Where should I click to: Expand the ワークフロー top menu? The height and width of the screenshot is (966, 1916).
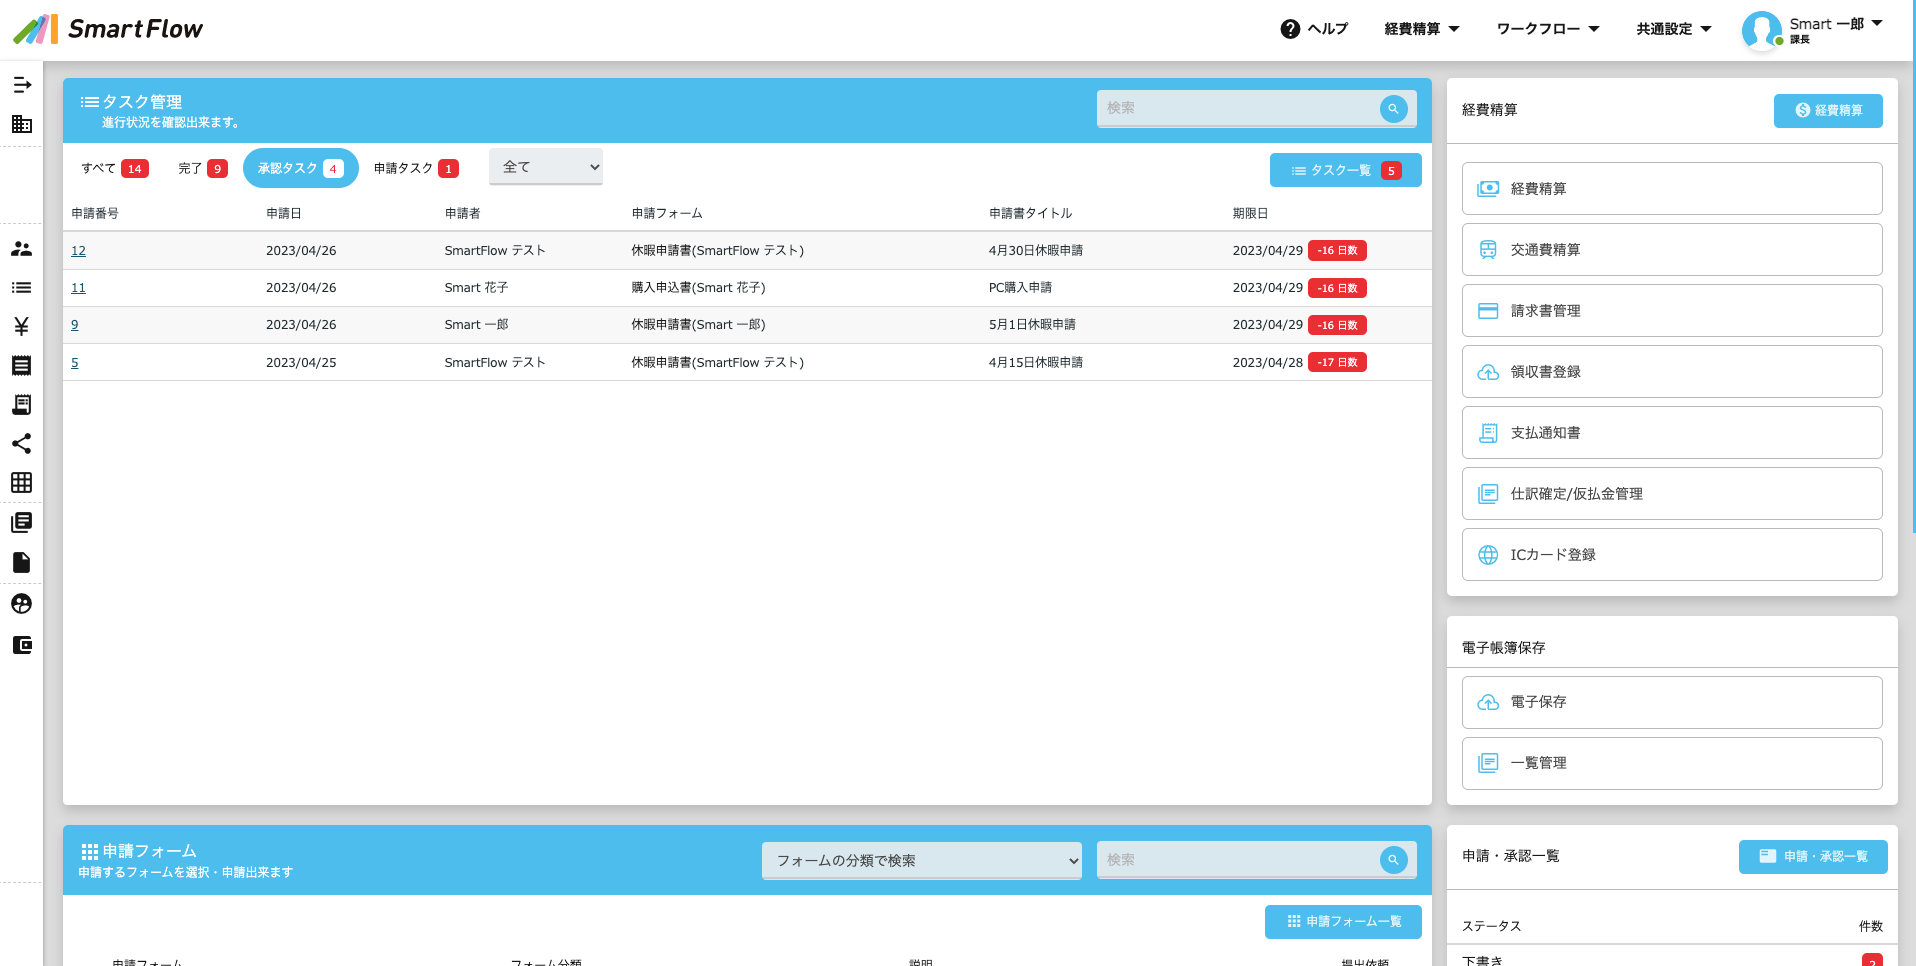[x=1547, y=29]
